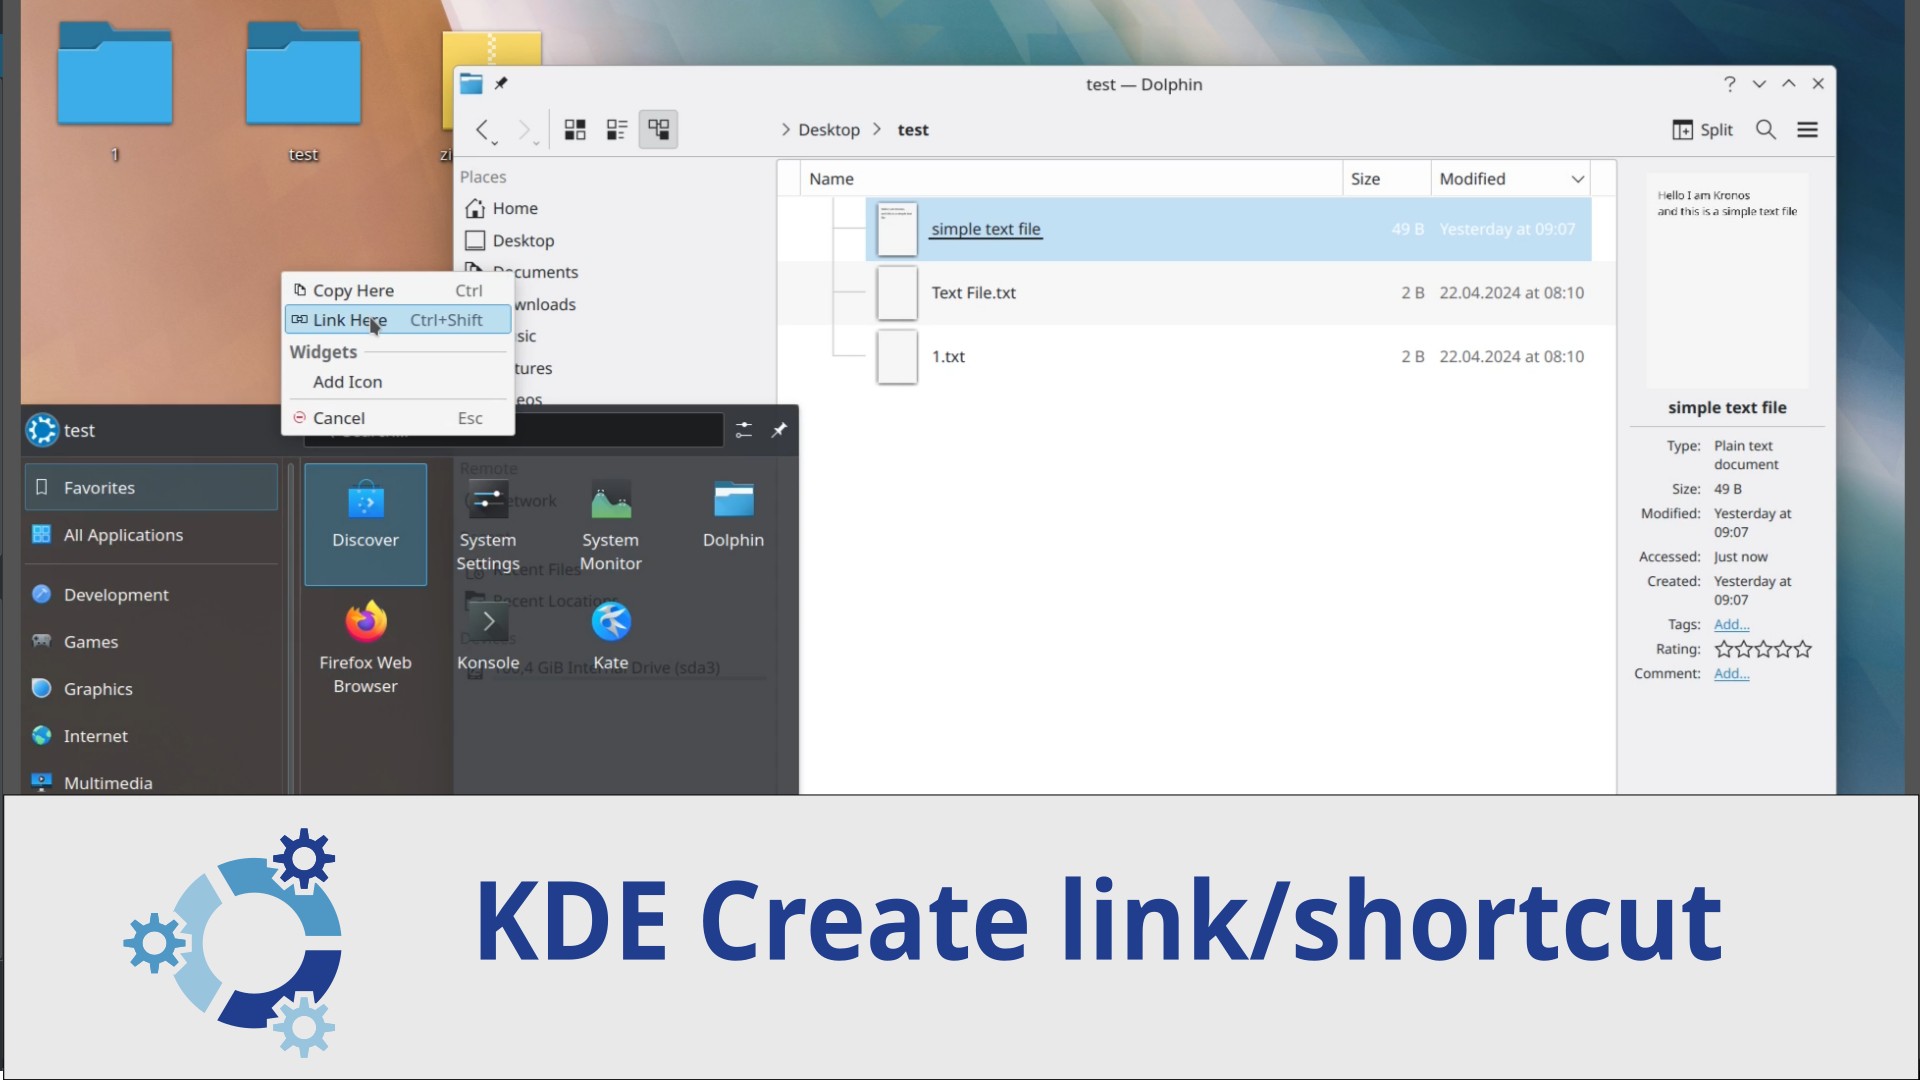
Task: Switch Dolphin to Compact view mode
Action: pyautogui.click(x=617, y=130)
